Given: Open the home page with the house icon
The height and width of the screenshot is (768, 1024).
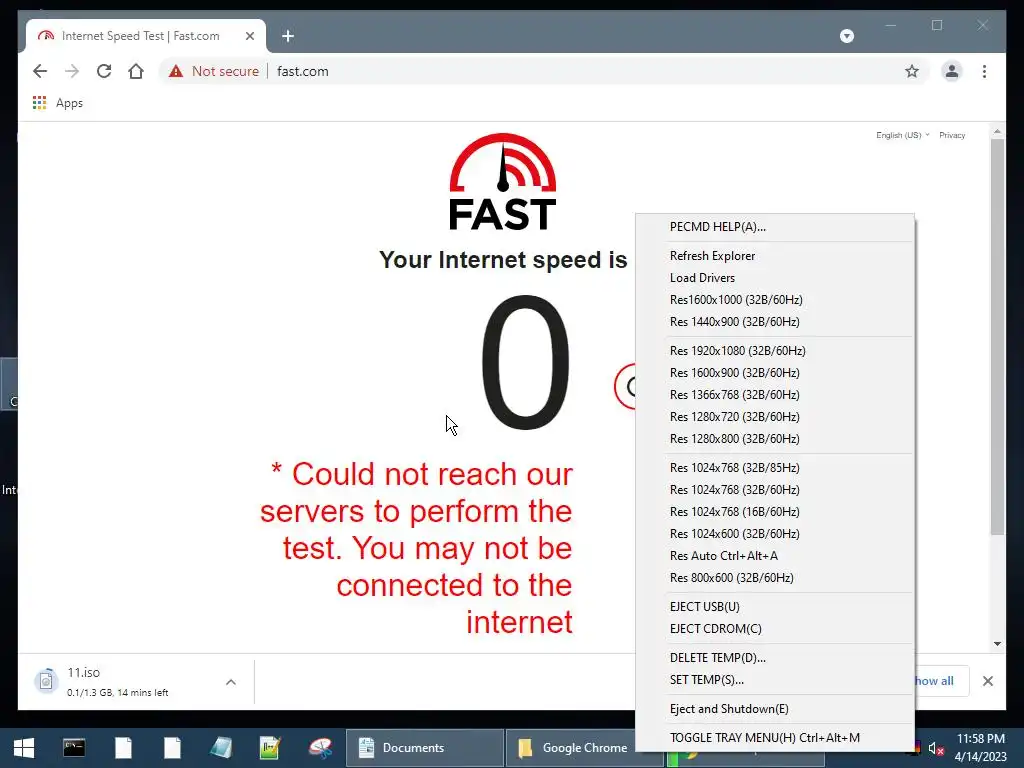Looking at the screenshot, I should [x=136, y=71].
